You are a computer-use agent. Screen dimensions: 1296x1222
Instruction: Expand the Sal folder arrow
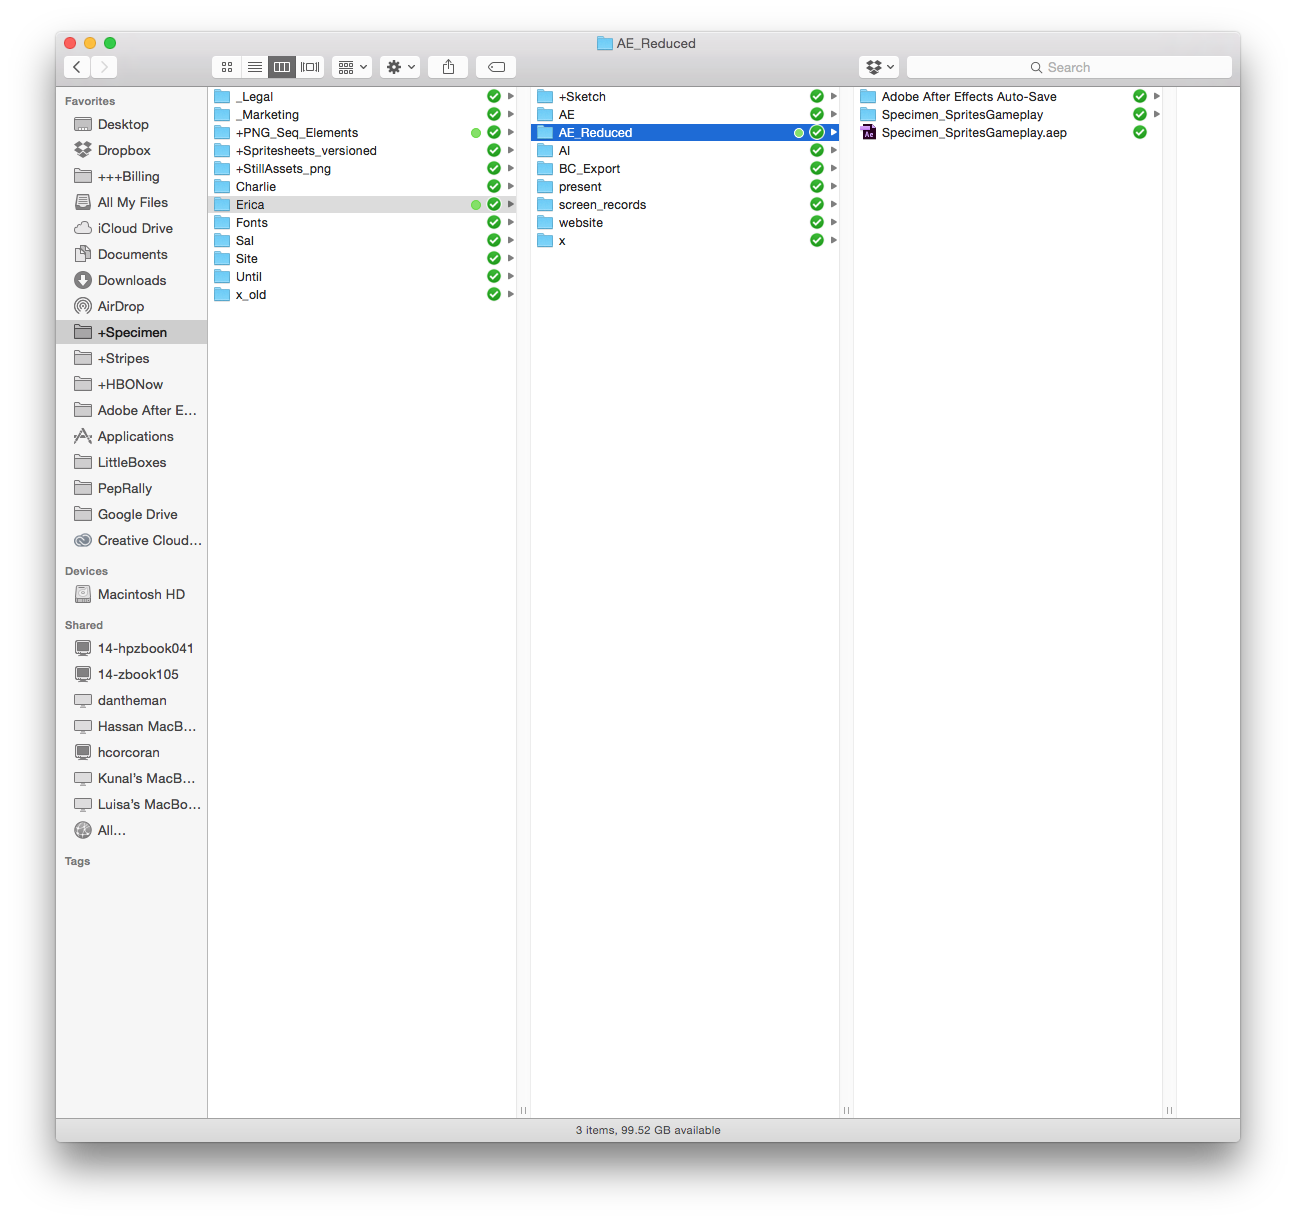511,241
